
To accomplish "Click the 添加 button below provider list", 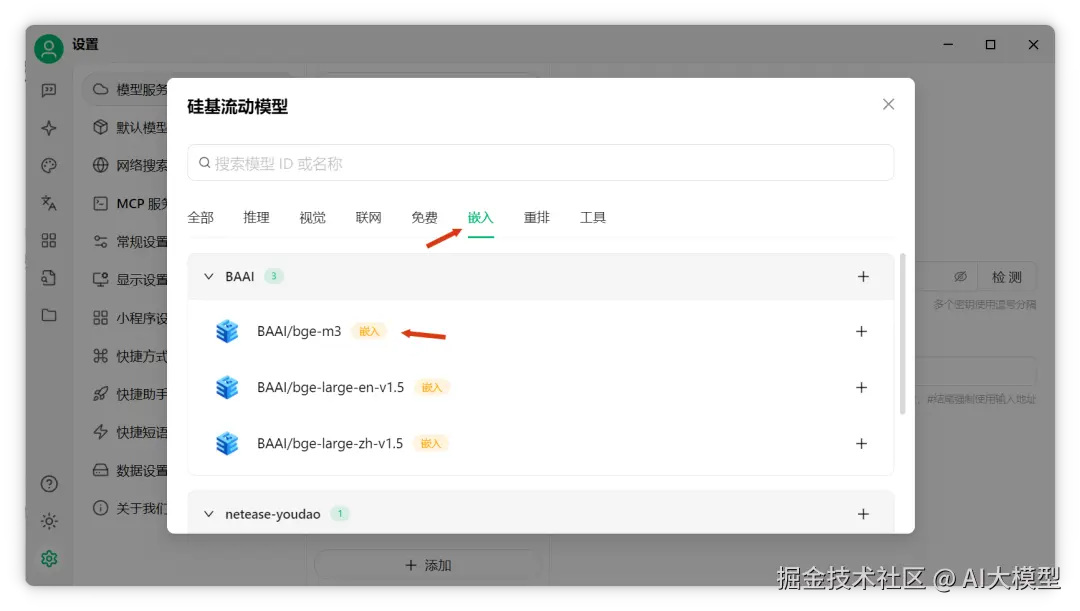I will click(x=428, y=565).
